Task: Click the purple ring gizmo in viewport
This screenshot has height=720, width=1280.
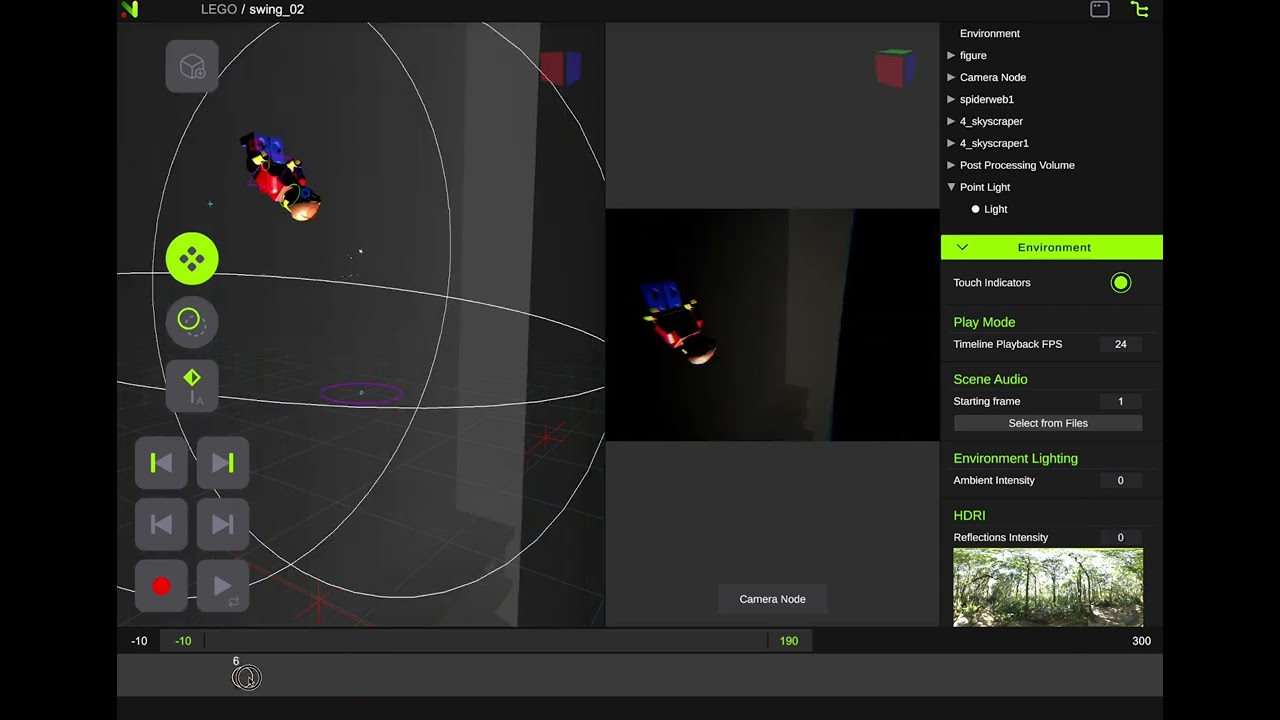Action: 361,393
